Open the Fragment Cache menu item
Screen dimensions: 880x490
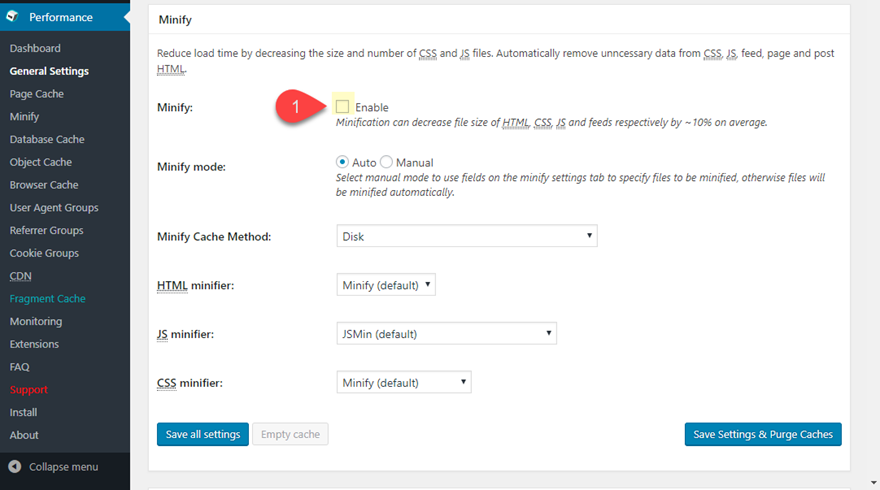[x=47, y=299]
